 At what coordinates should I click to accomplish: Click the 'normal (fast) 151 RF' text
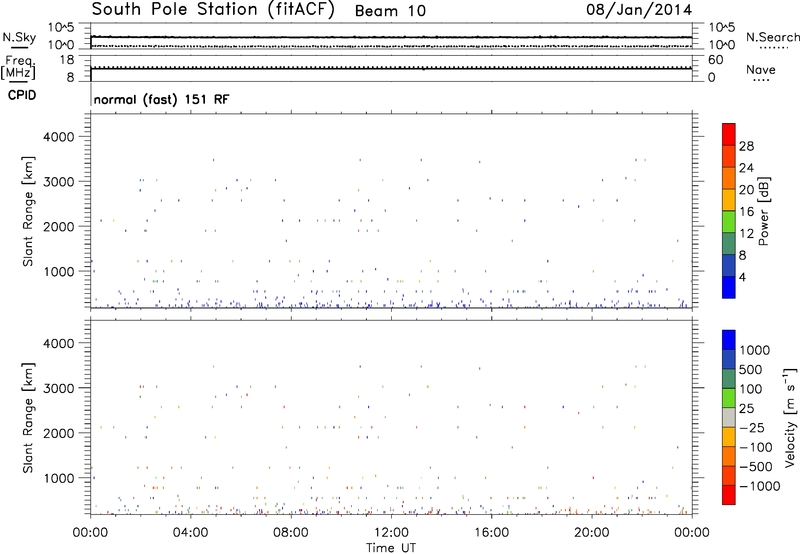(x=161, y=99)
